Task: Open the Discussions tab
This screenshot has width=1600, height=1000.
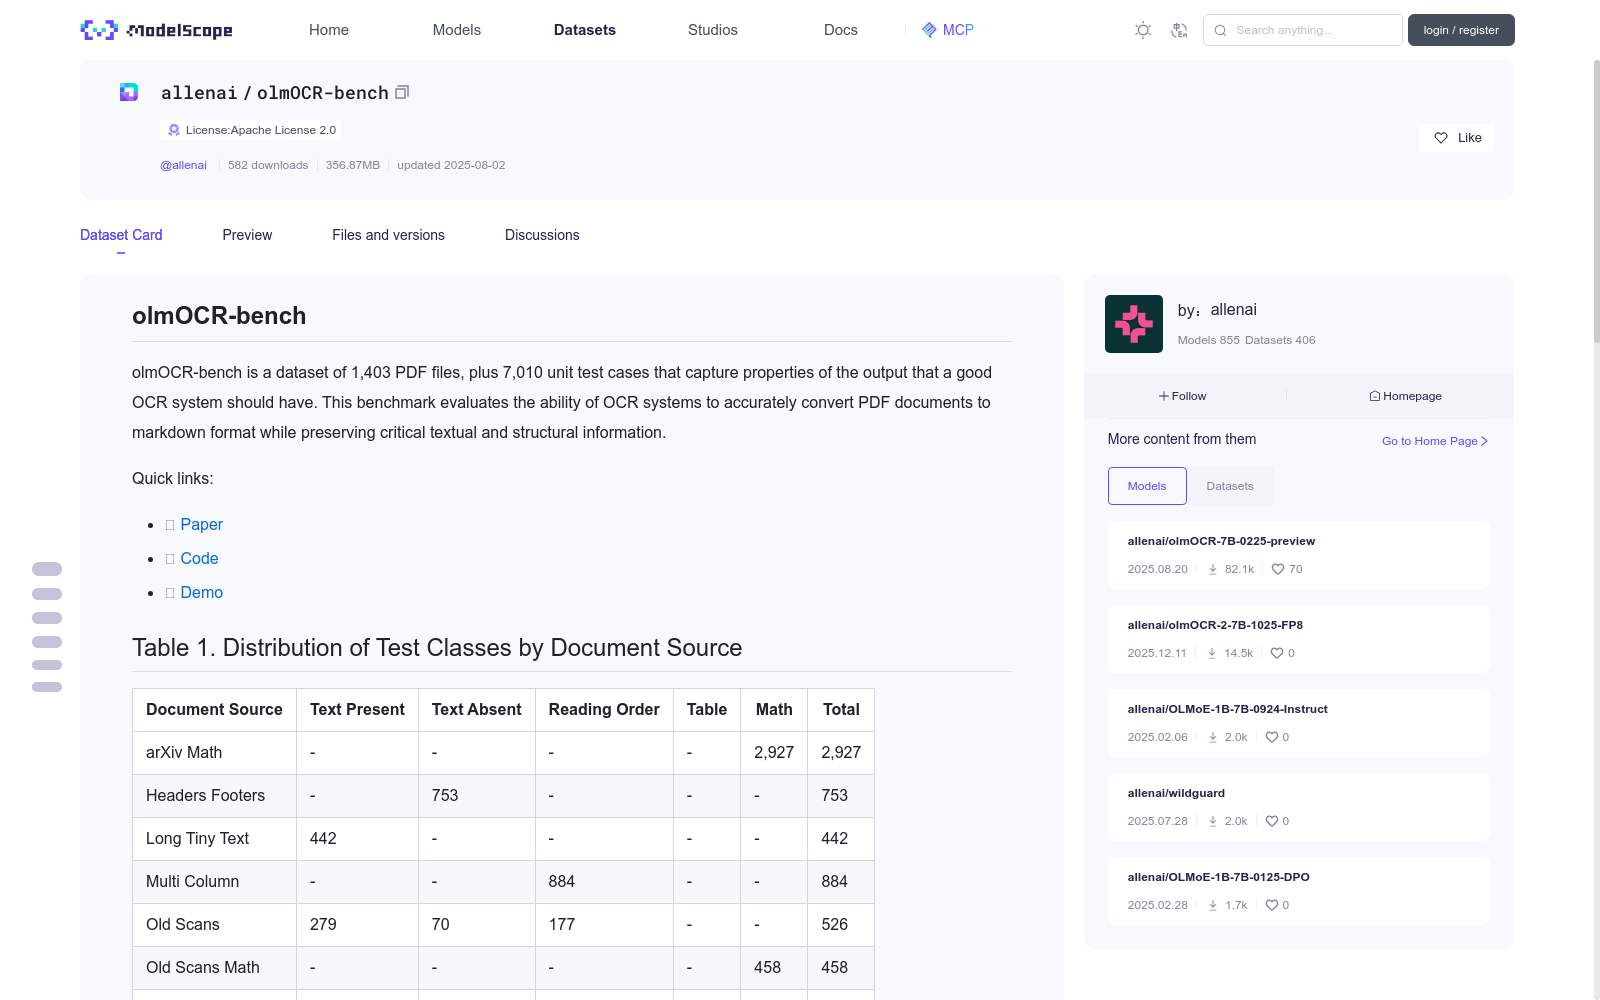Action: coord(542,235)
